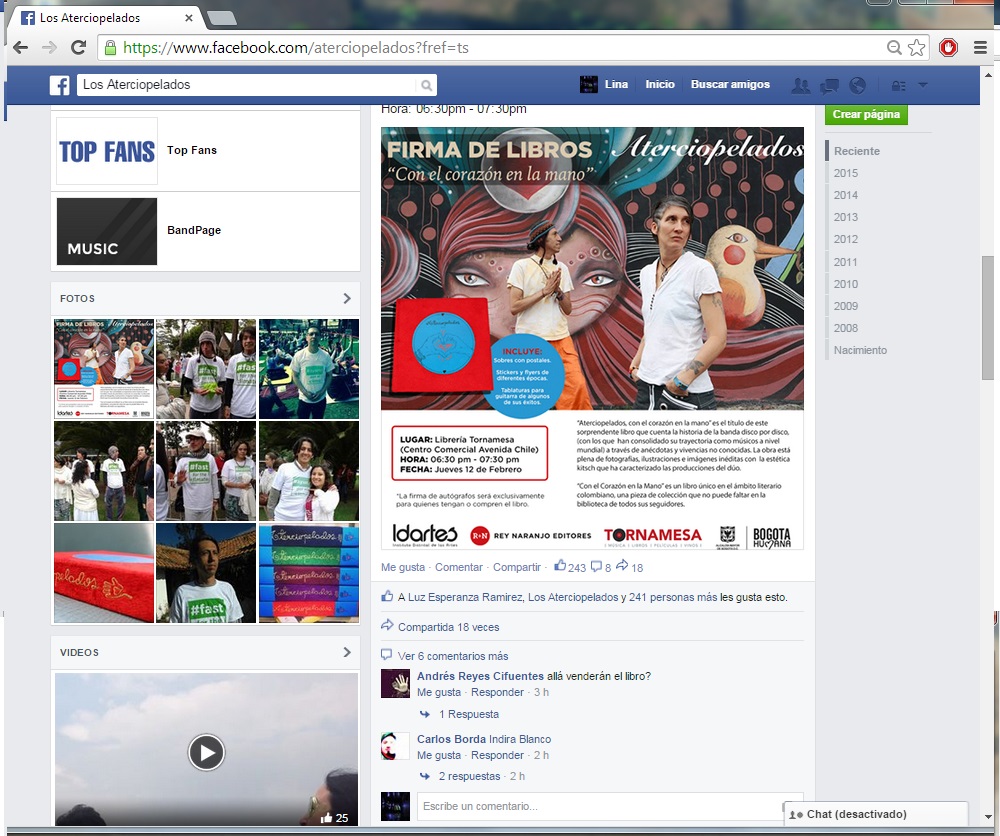Open the account dropdown arrow in header
This screenshot has height=836, width=1000.
[922, 85]
